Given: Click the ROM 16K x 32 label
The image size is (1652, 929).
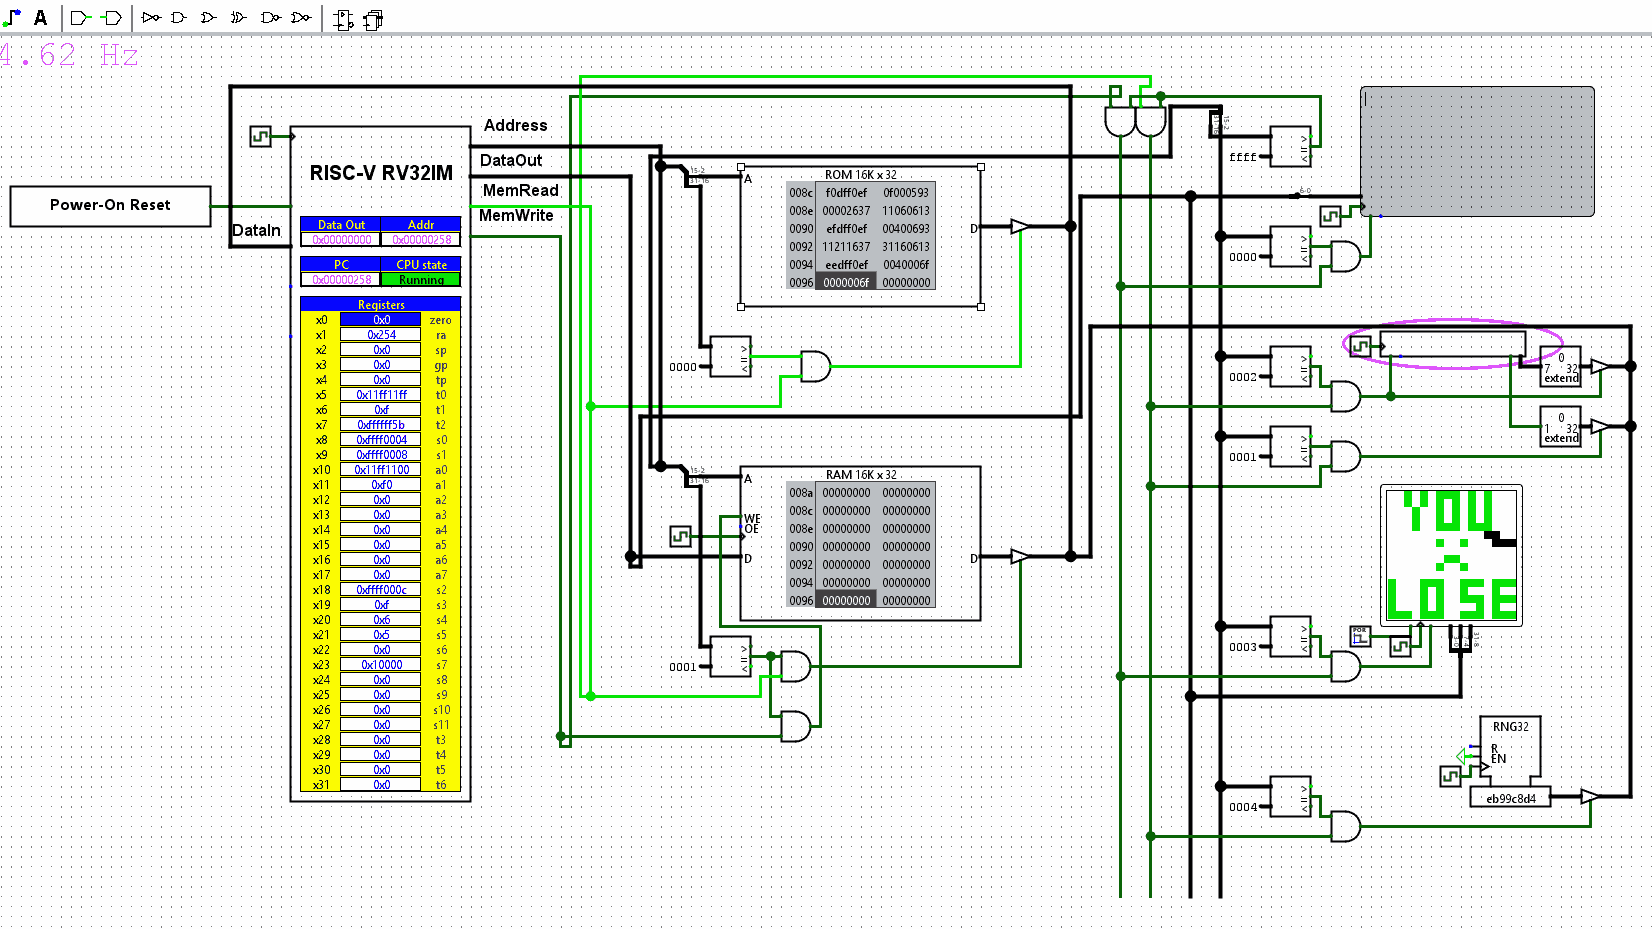Looking at the screenshot, I should pyautogui.click(x=861, y=175).
